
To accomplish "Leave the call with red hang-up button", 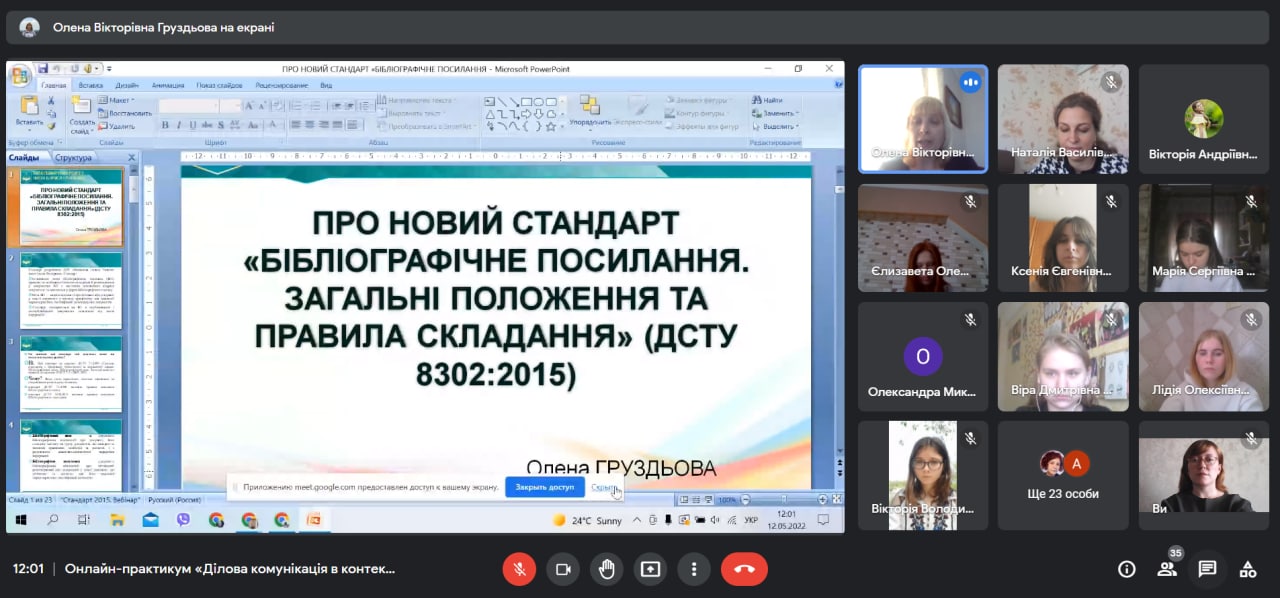I will pyautogui.click(x=744, y=569).
